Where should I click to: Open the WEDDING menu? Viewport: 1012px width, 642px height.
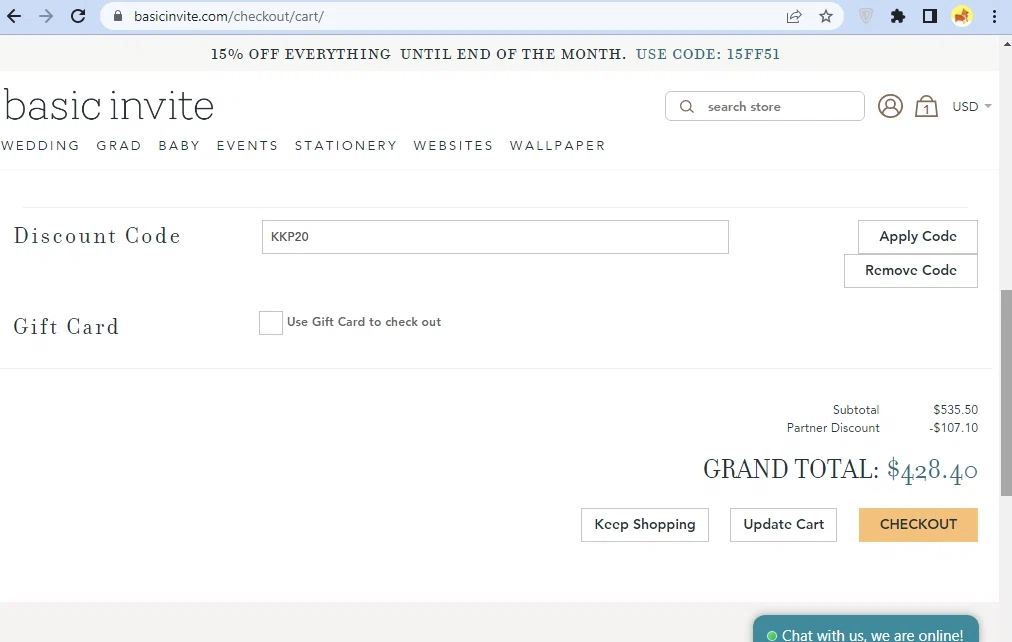pos(40,146)
